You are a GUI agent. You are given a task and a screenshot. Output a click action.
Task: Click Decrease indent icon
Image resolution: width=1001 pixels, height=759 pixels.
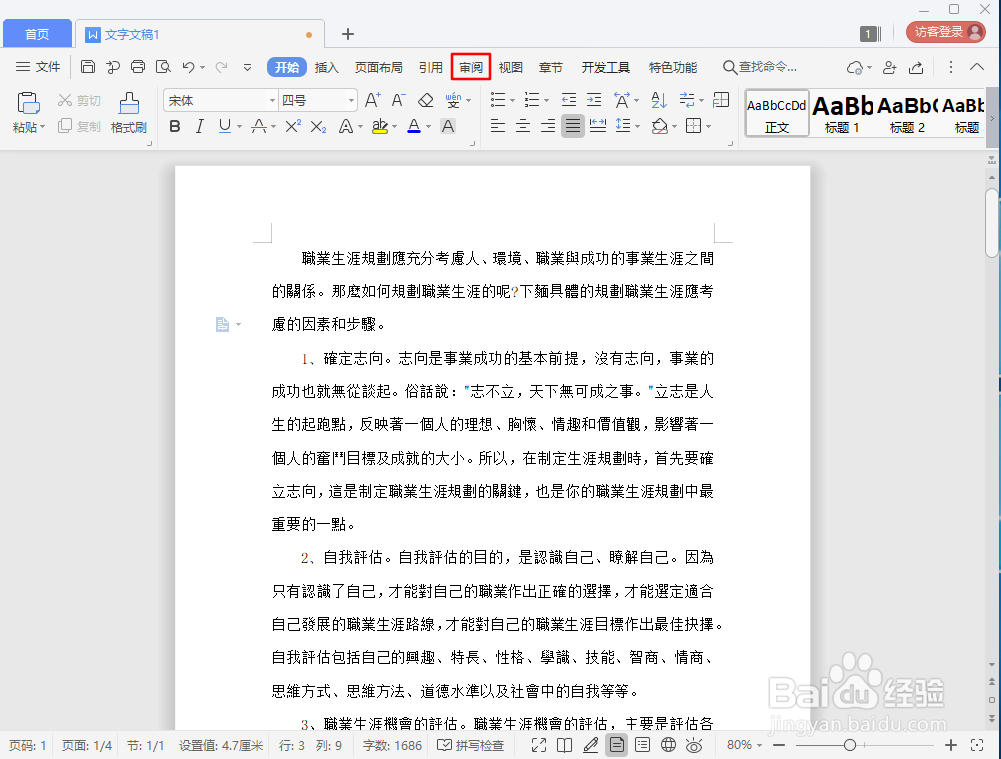(x=569, y=100)
